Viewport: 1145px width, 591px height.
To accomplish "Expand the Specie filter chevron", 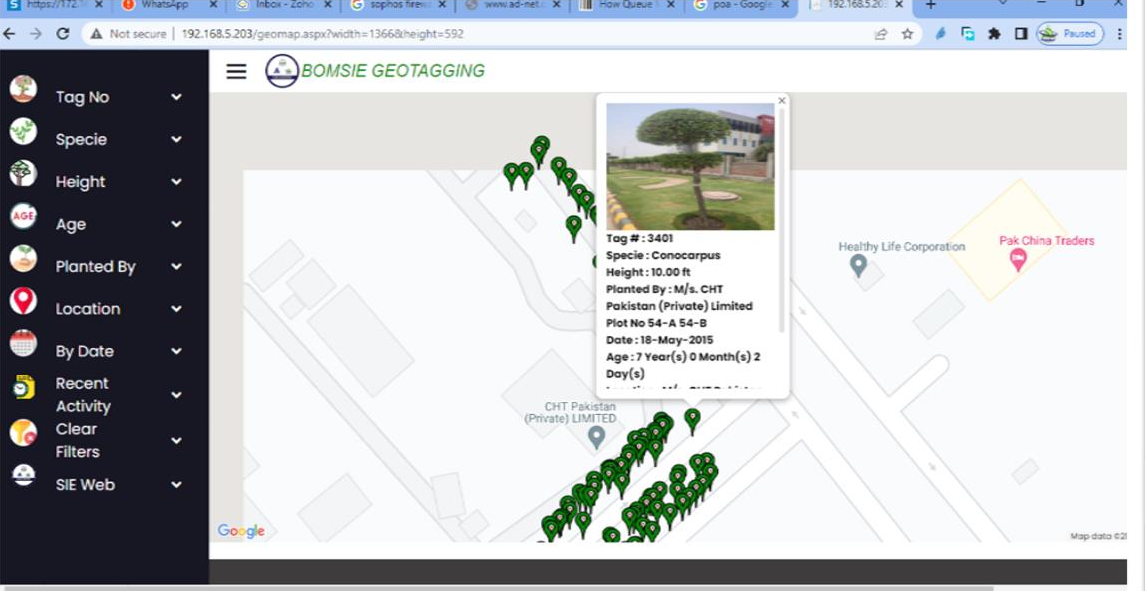I will point(176,139).
